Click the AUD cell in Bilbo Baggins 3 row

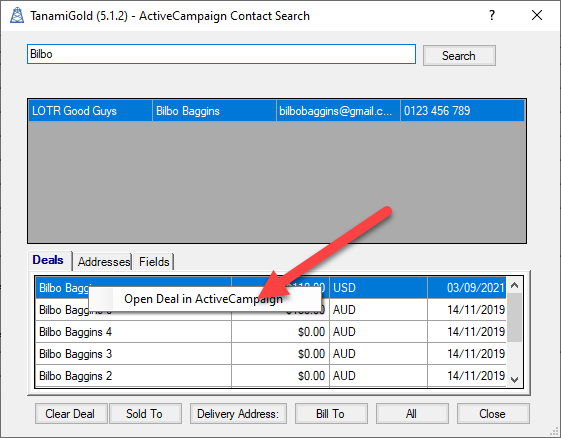(x=378, y=354)
